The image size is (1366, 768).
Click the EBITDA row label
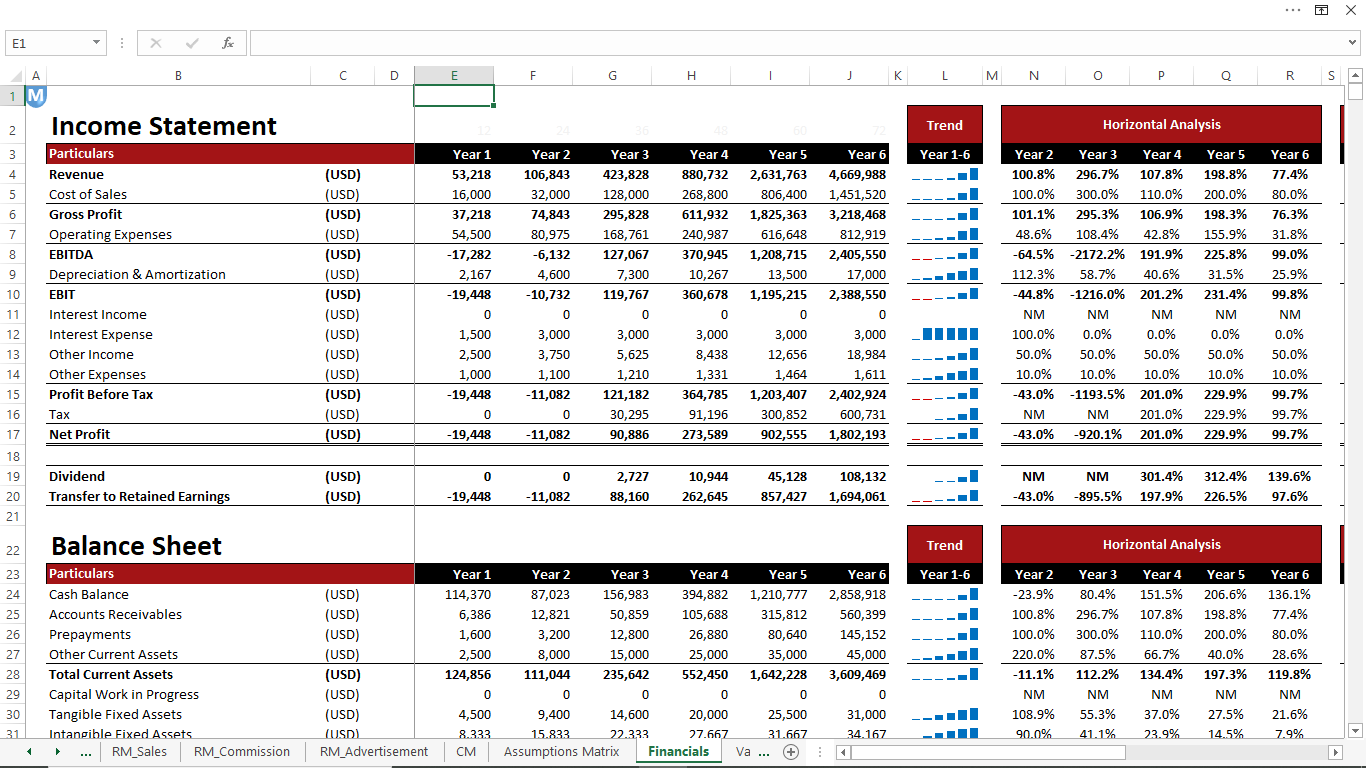coord(71,255)
